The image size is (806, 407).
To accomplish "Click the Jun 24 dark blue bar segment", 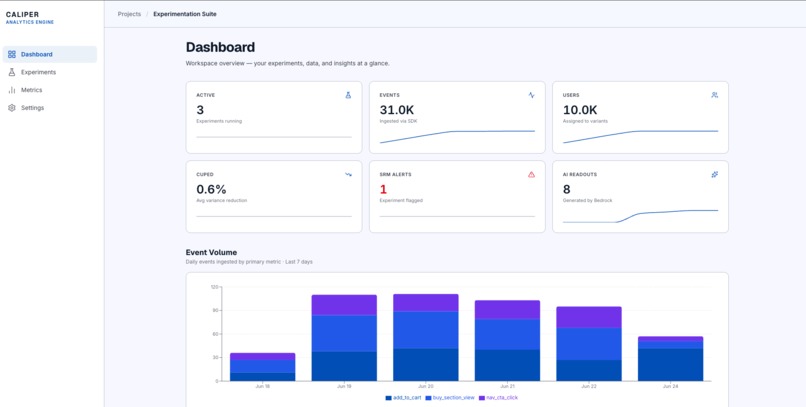I will coord(670,365).
